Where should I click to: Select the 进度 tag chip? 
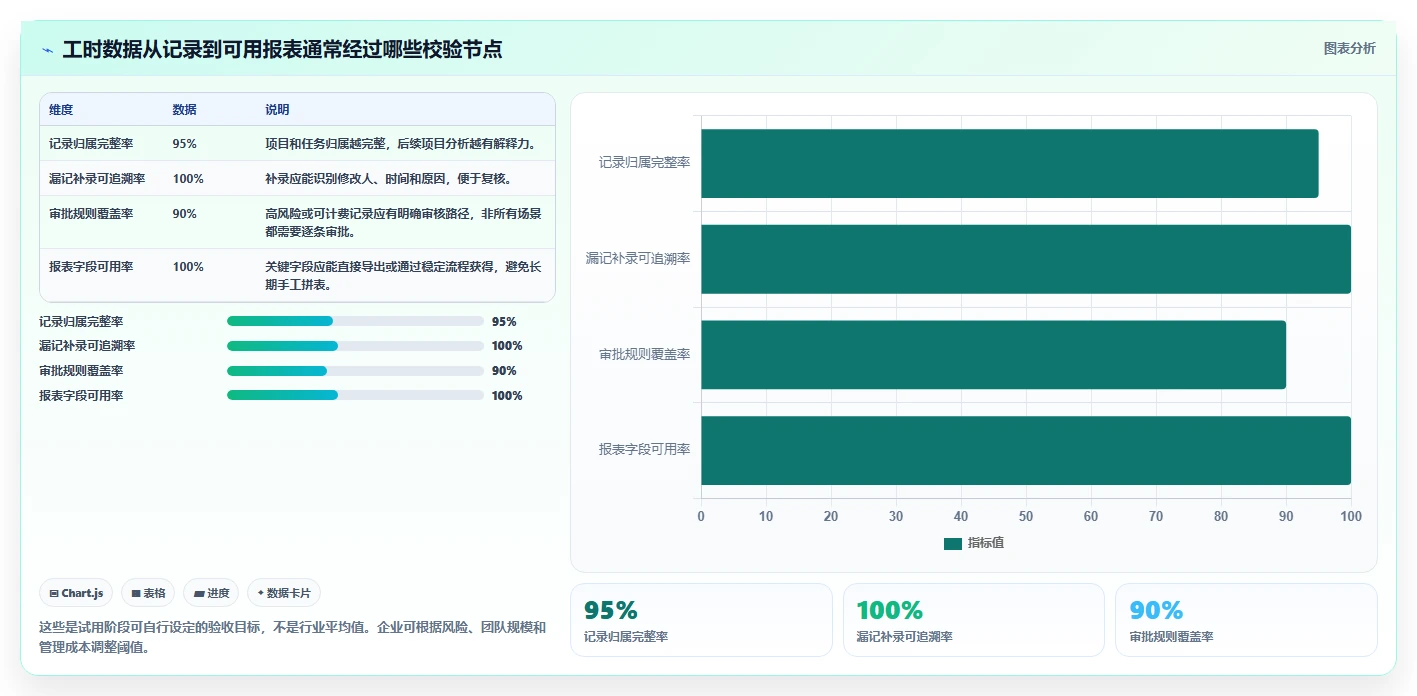click(x=211, y=593)
